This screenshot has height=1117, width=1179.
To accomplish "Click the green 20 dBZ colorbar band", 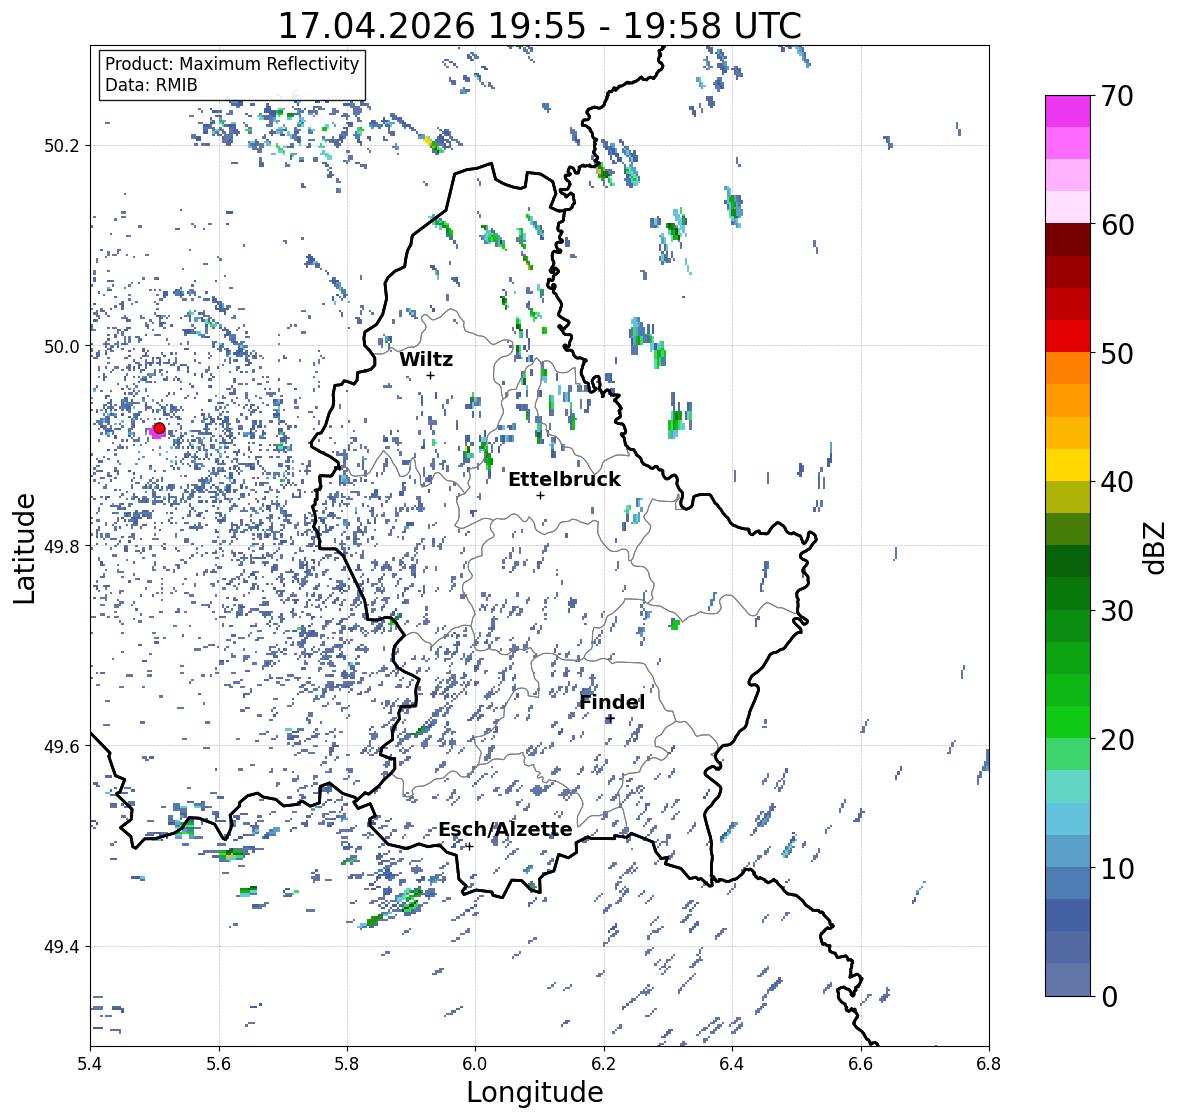I will pos(1068,722).
